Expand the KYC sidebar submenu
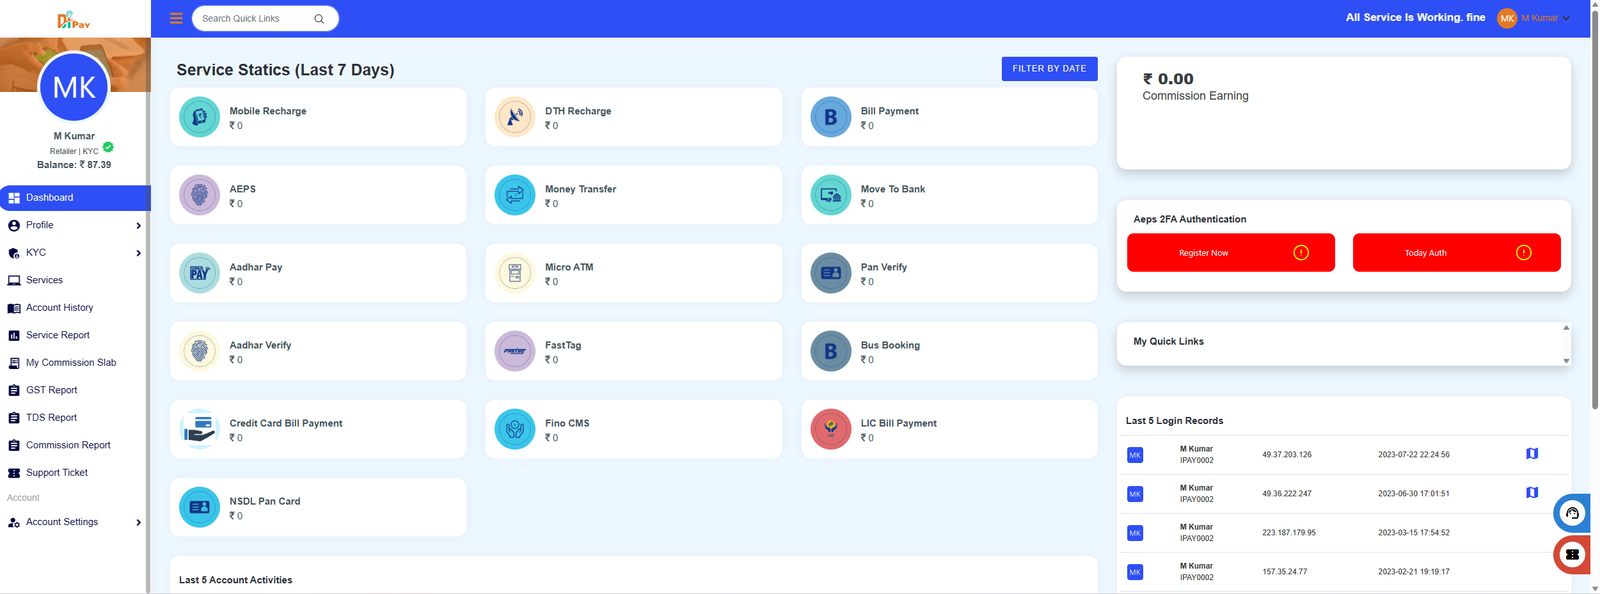Viewport: 1600px width, 594px height. coord(74,253)
